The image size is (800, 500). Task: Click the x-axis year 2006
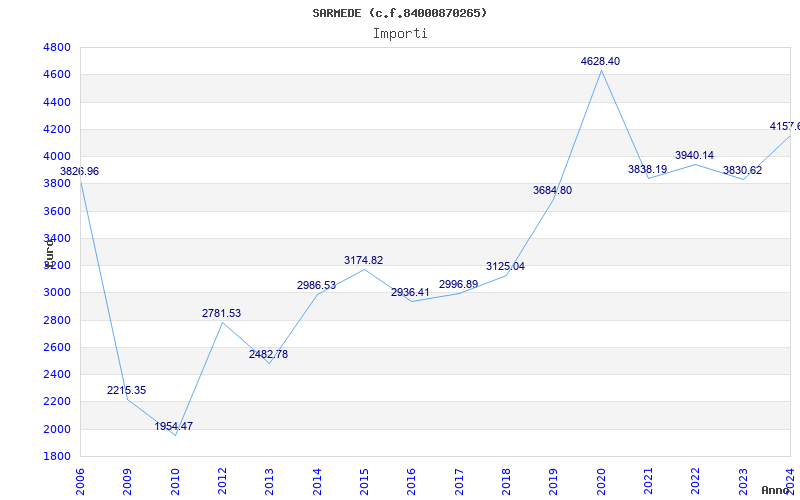80,482
